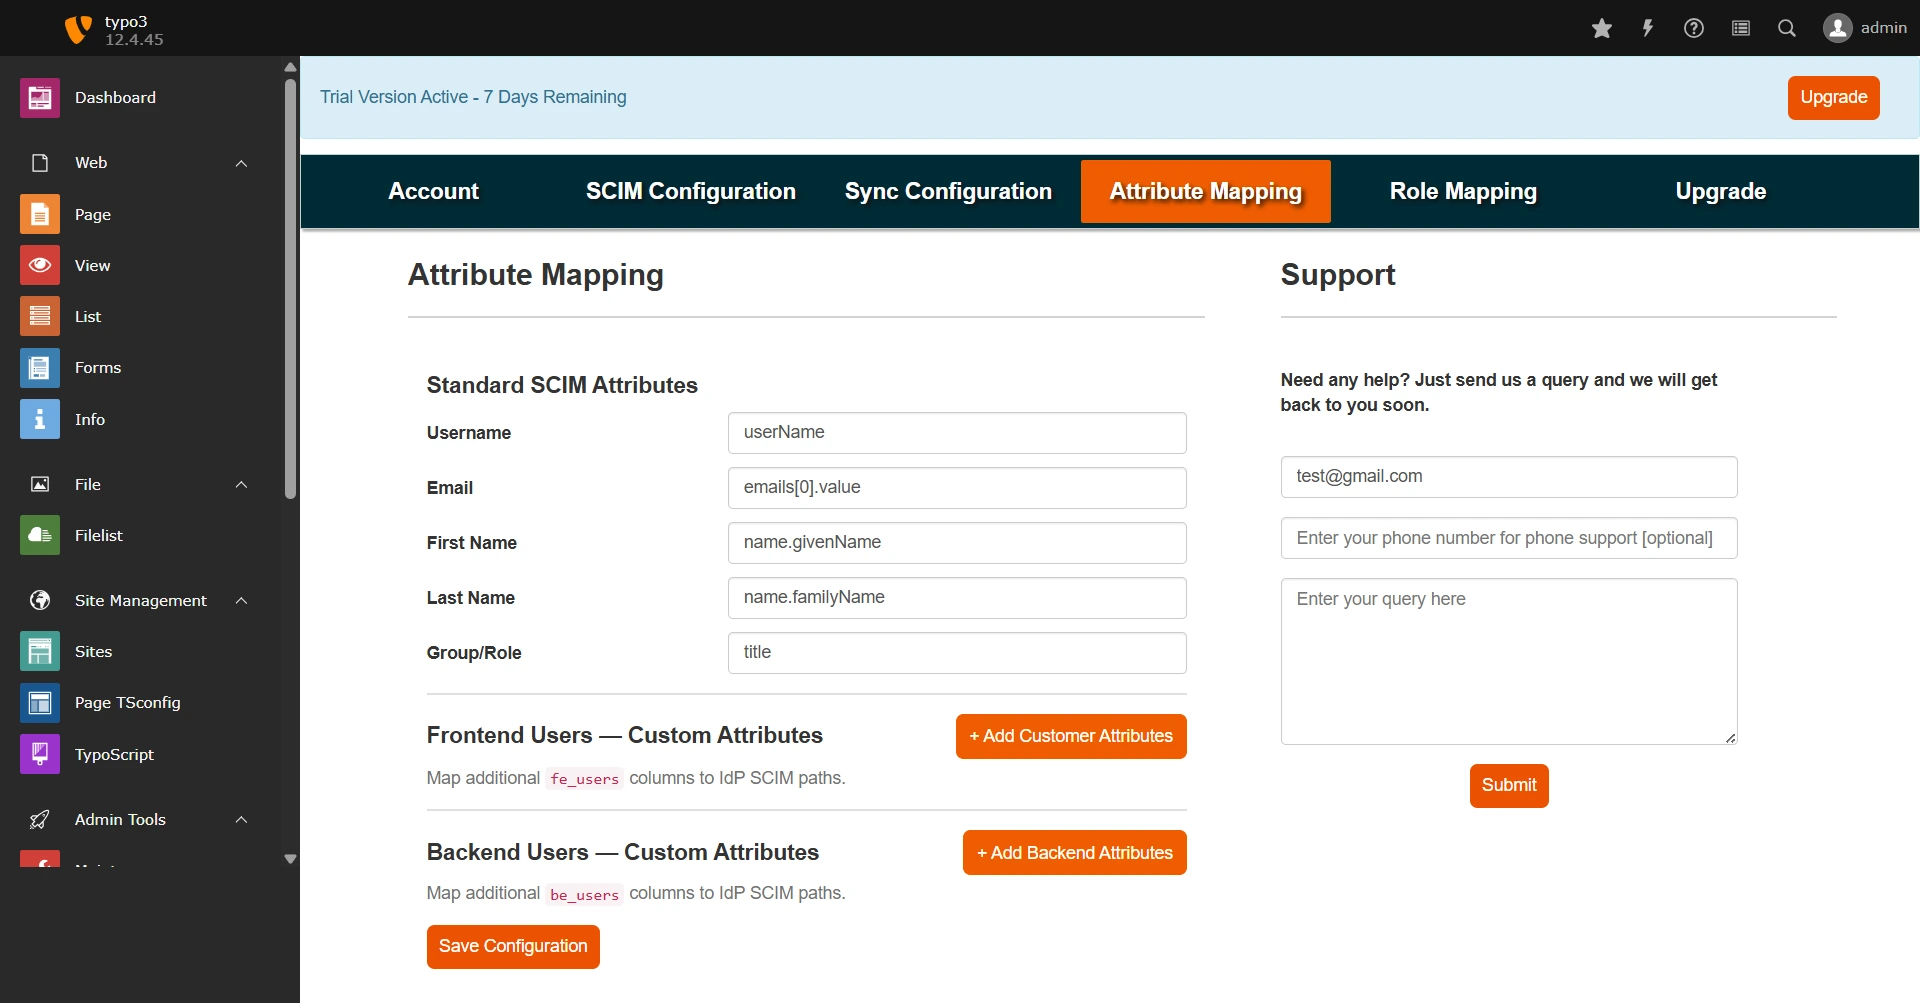Open flush cache lightning icon
This screenshot has height=1003, width=1920.
(1648, 28)
